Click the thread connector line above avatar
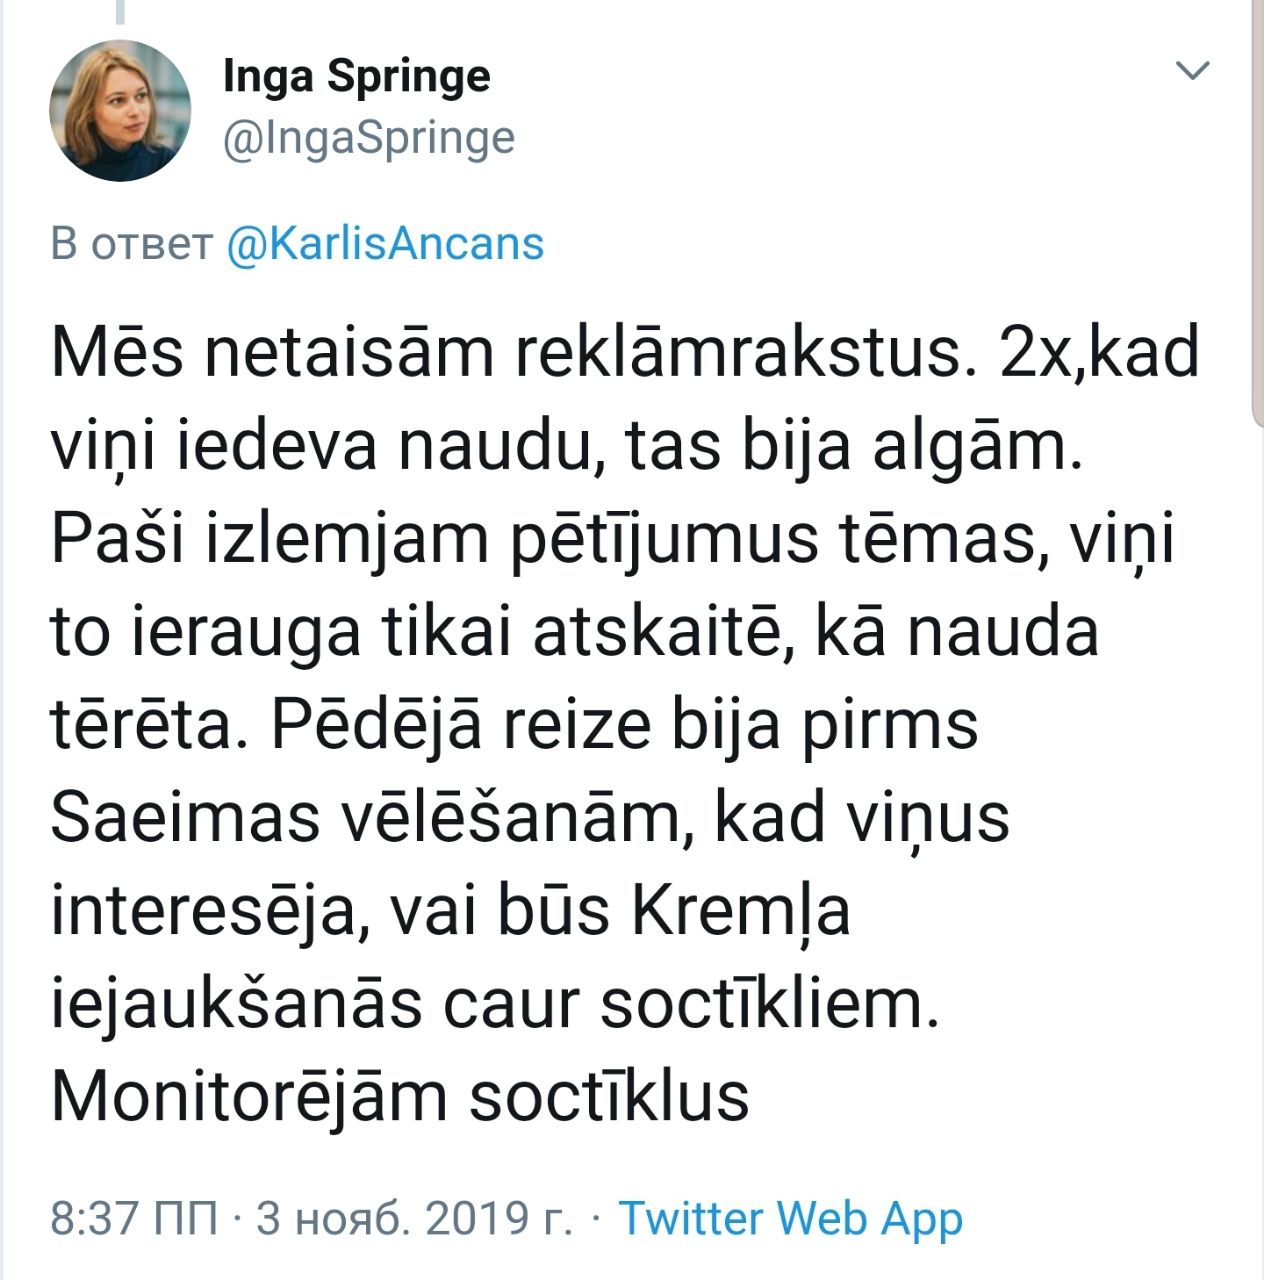 click(x=120, y=12)
